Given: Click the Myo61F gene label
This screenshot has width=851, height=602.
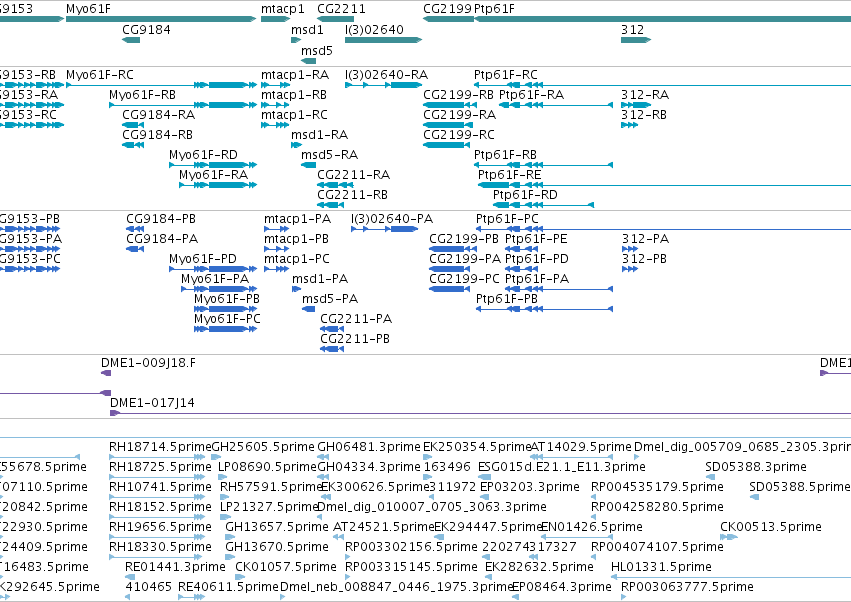Looking at the screenshot, I should tap(88, 9).
